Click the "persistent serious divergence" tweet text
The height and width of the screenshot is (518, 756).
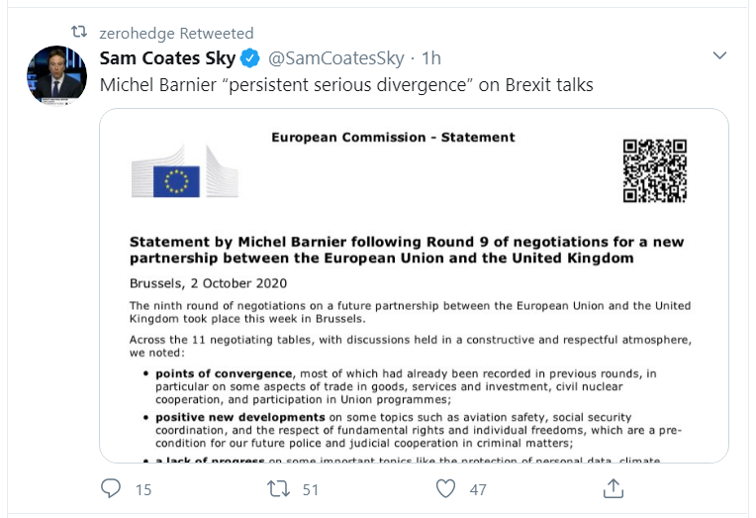coord(346,85)
